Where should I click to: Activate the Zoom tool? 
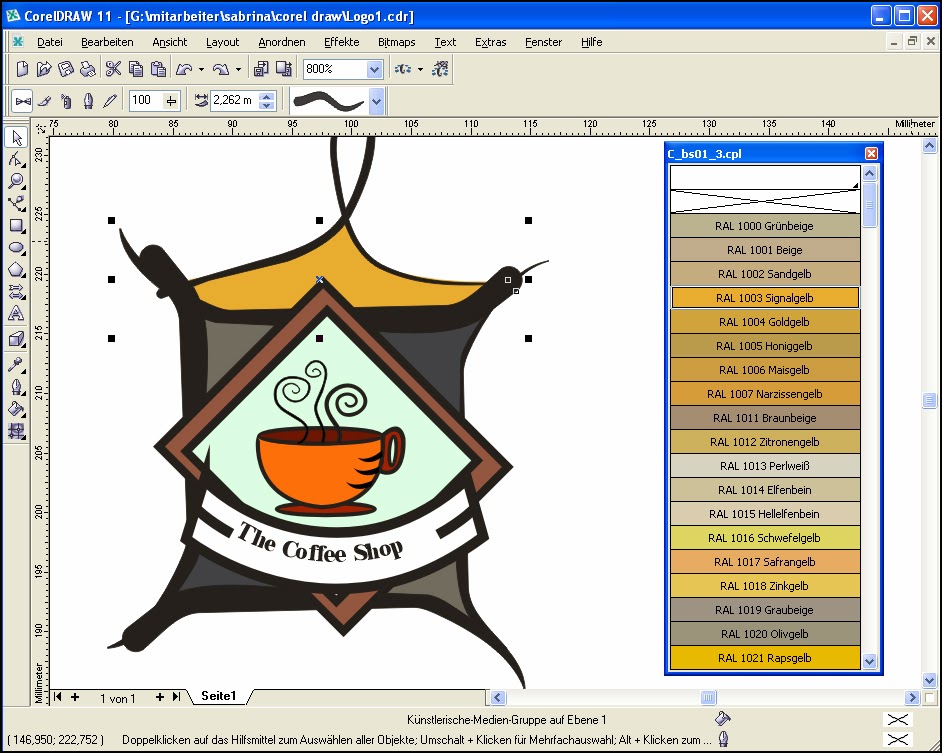pos(15,181)
